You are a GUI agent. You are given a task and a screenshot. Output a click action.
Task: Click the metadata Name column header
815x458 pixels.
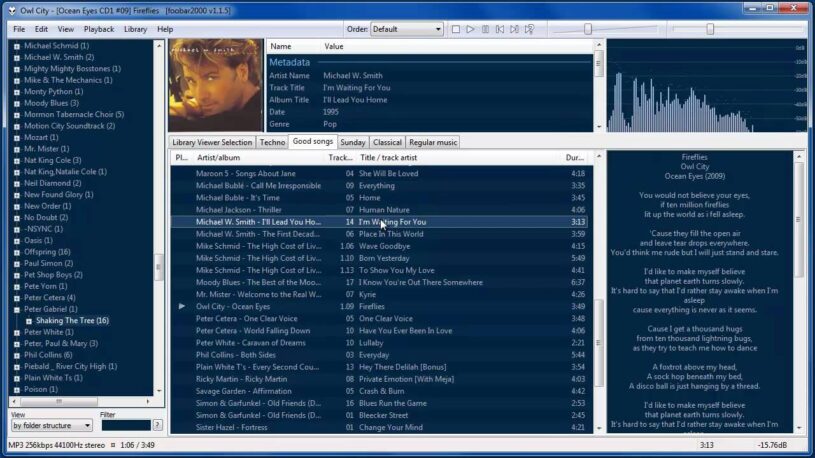click(294, 46)
